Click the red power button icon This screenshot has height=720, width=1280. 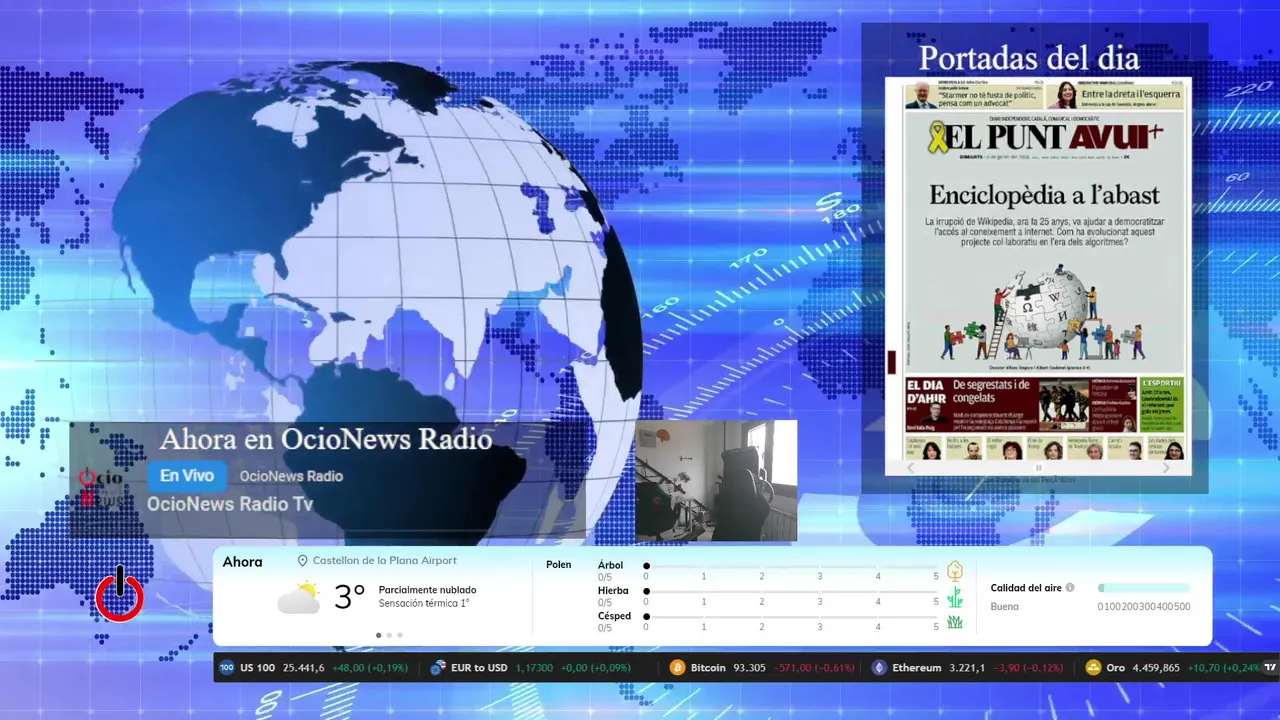click(120, 595)
